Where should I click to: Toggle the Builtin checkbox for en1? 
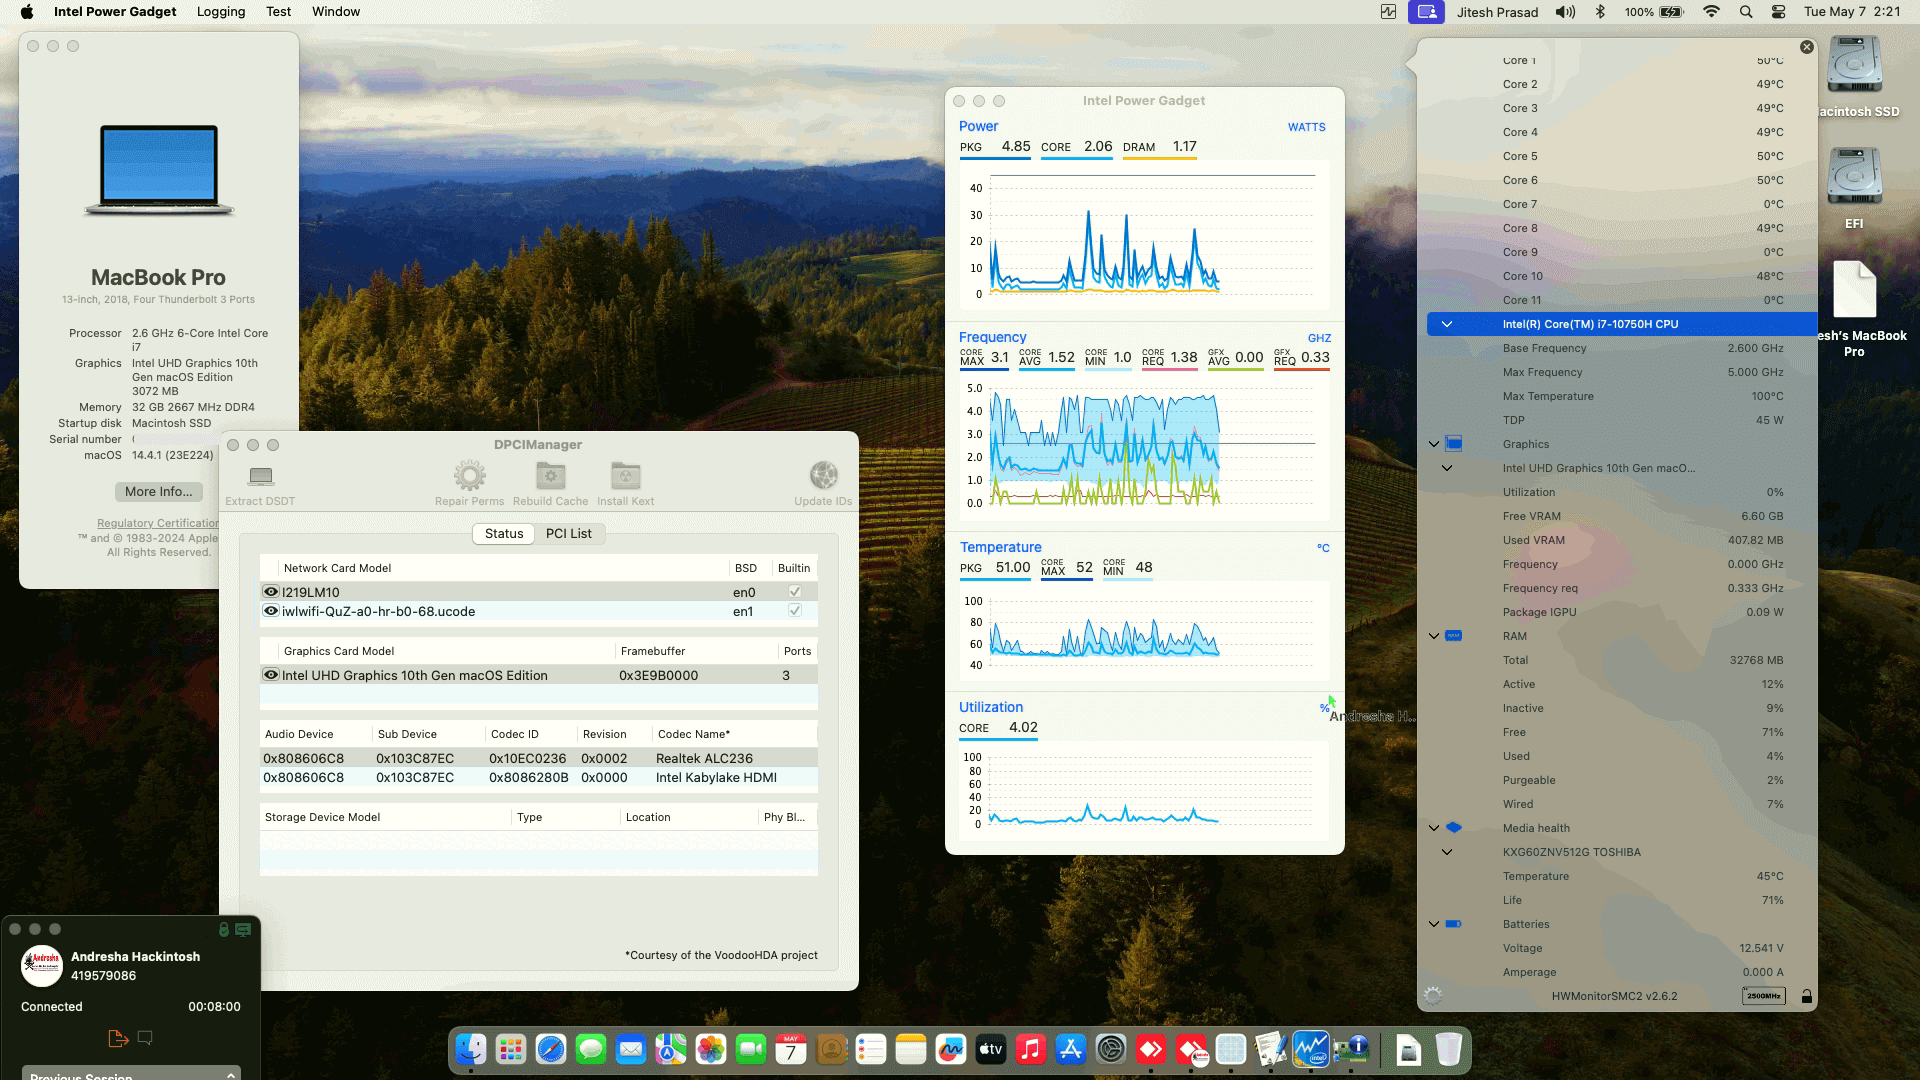794,611
